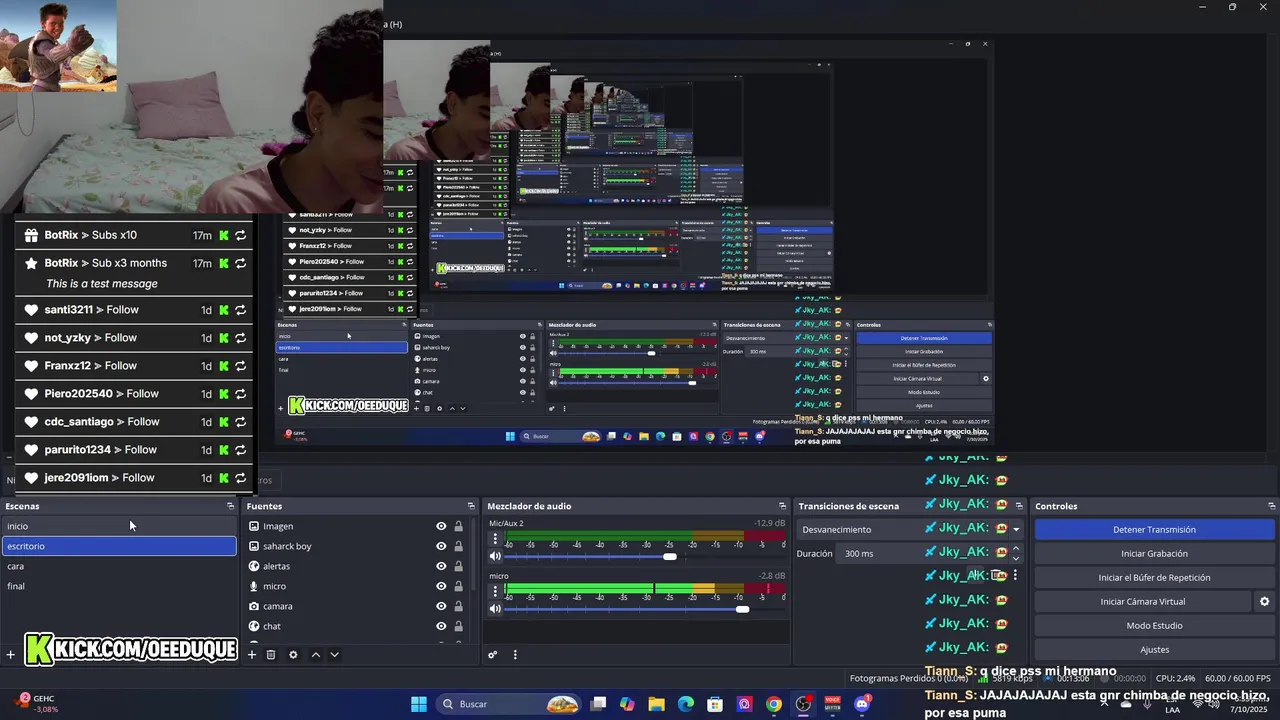Undock the Controles panel
Image resolution: width=1280 pixels, height=720 pixels.
[x=1271, y=506]
